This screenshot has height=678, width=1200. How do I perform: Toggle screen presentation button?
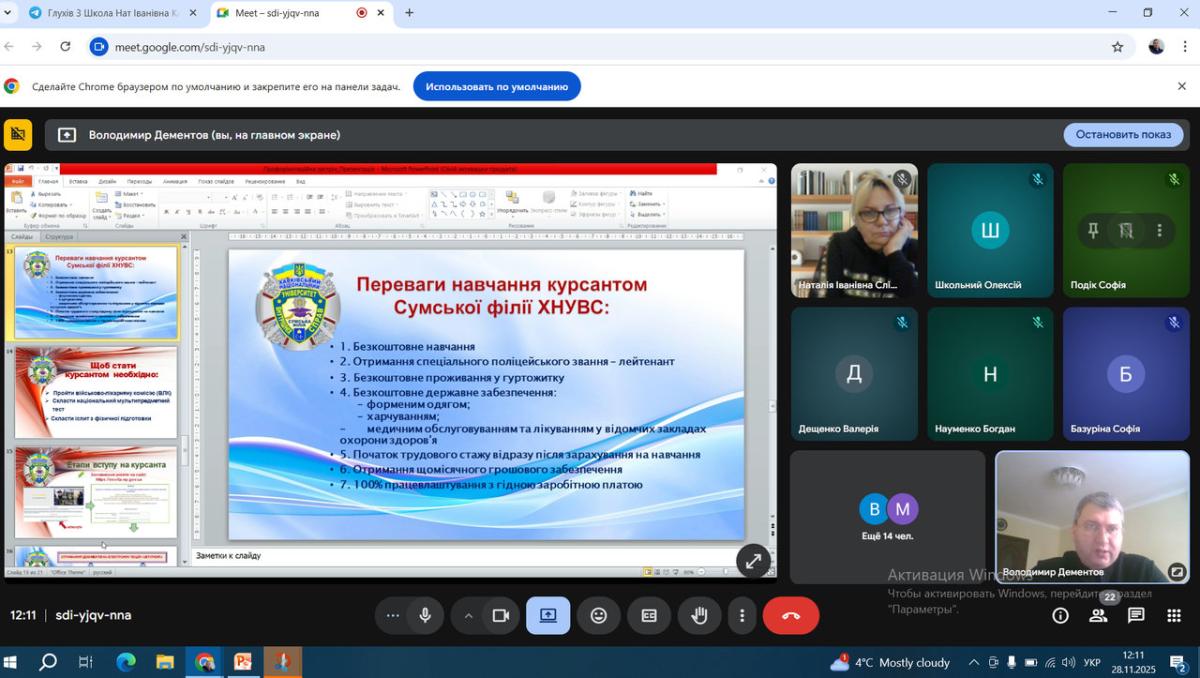click(548, 616)
